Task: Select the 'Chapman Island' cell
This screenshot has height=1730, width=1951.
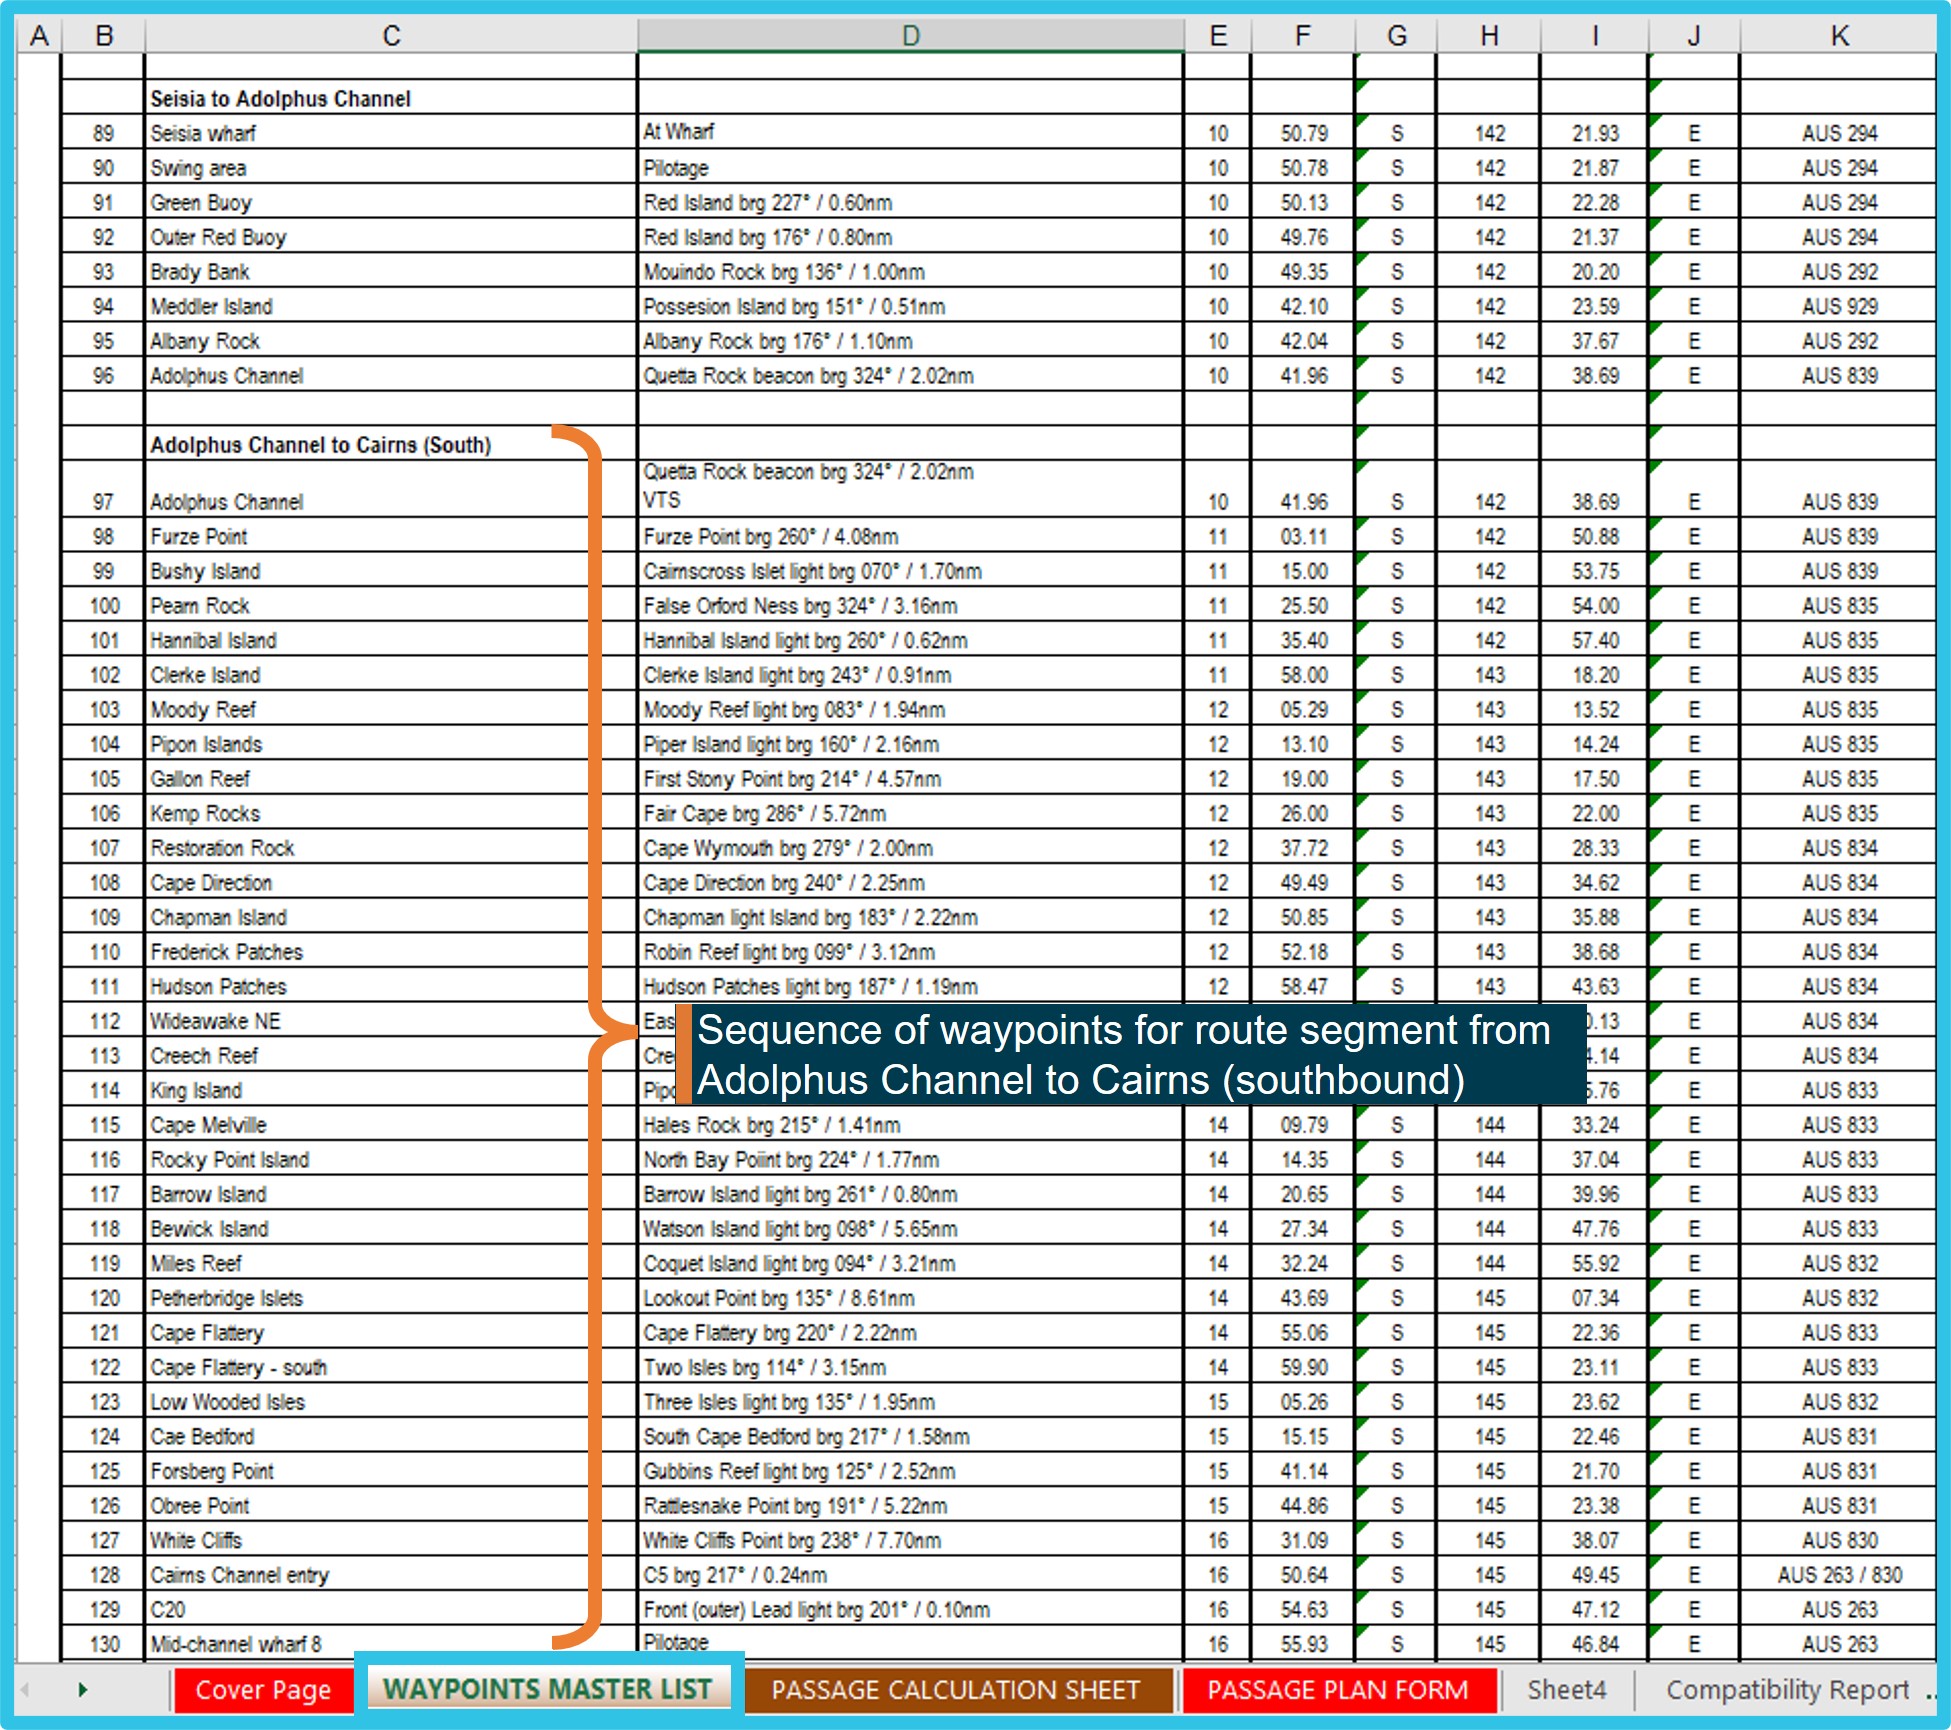Action: click(391, 917)
